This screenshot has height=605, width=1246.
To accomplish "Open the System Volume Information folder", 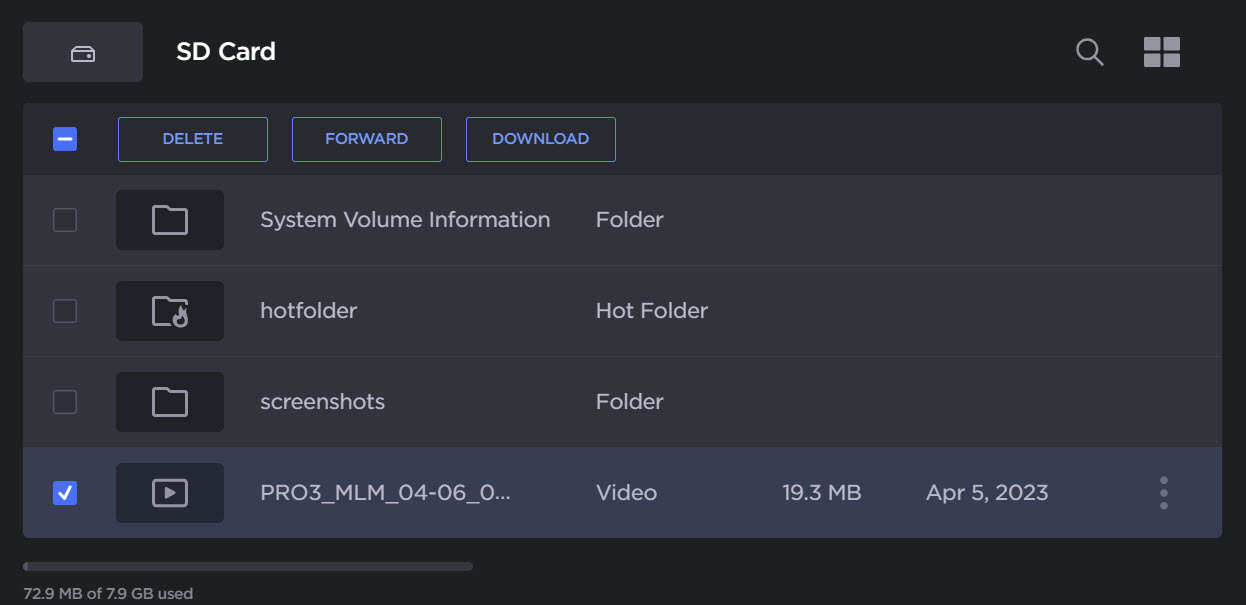I will tap(405, 219).
